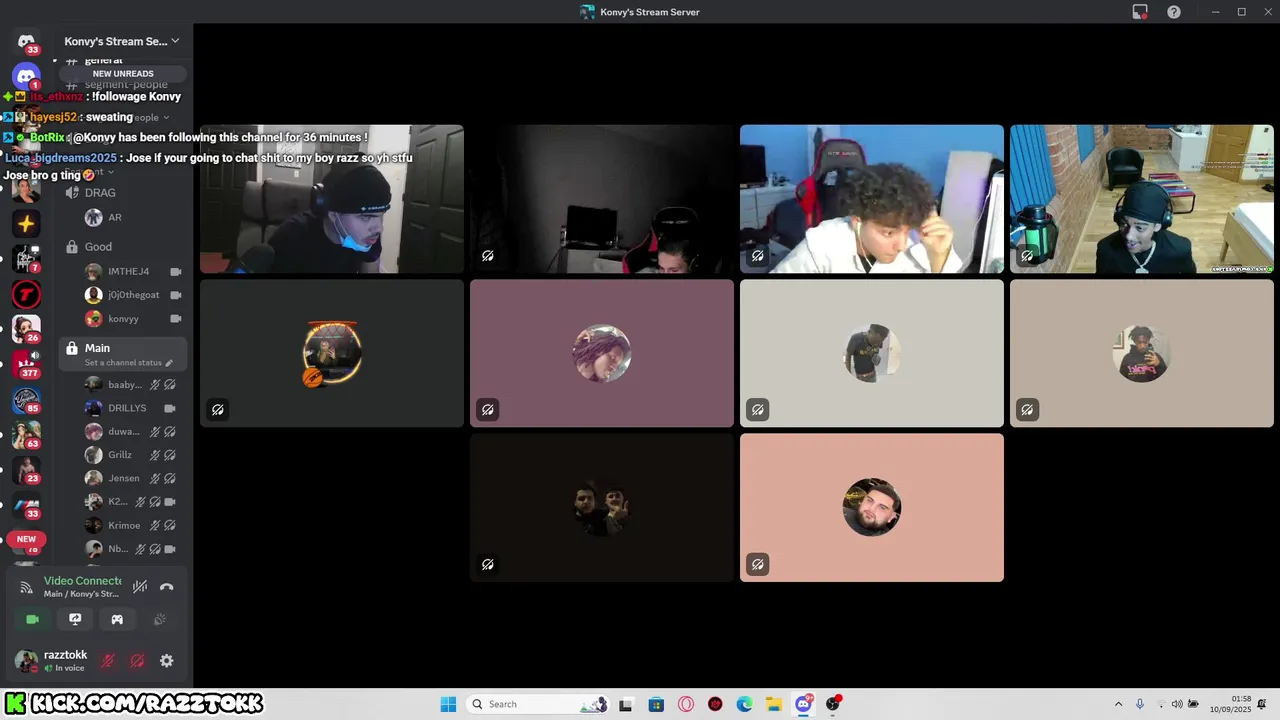Open Discord user settings gear

click(167, 661)
